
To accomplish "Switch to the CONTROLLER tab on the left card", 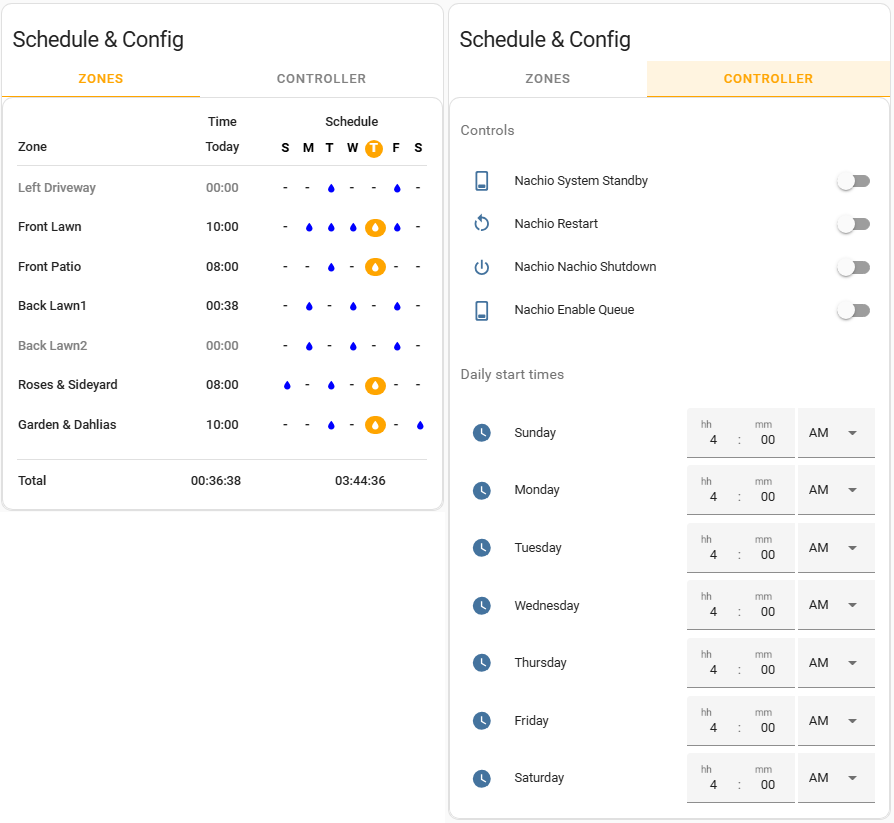I will click(x=321, y=78).
